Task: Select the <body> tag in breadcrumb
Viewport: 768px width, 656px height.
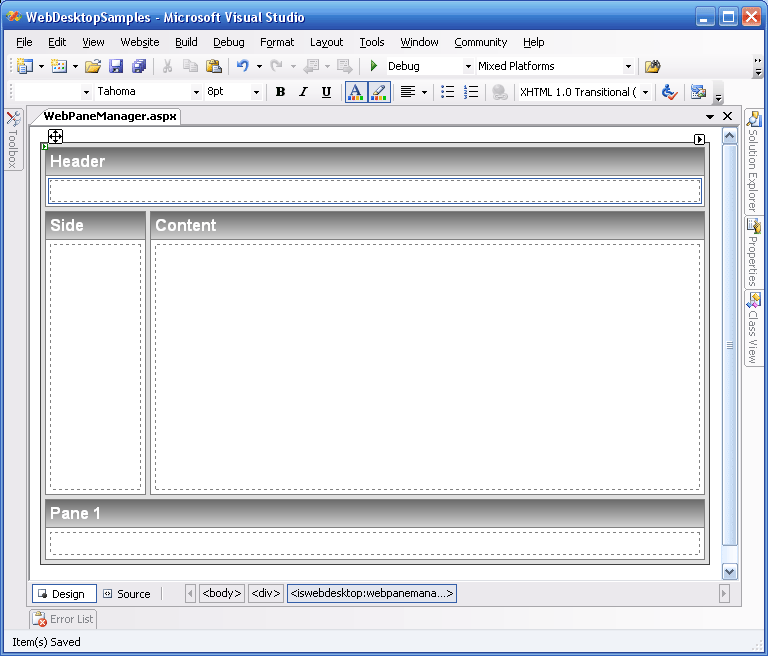Action: point(221,593)
